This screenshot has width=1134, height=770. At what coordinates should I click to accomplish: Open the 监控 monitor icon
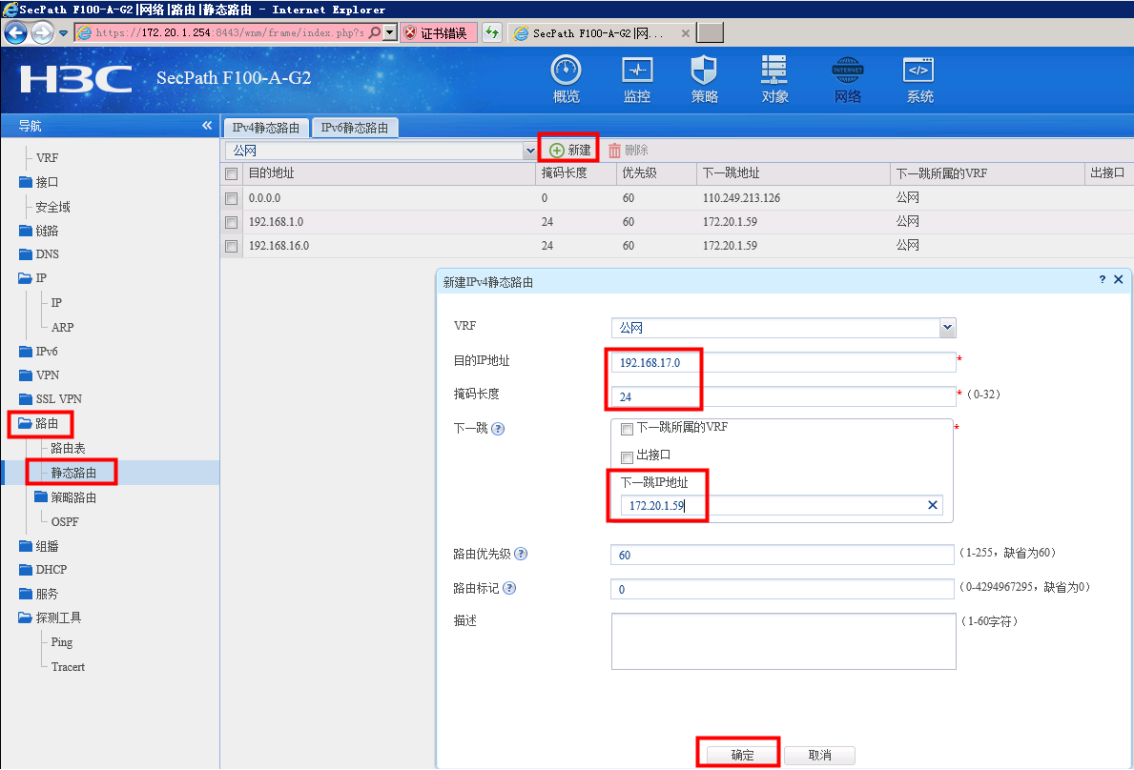[x=637, y=80]
